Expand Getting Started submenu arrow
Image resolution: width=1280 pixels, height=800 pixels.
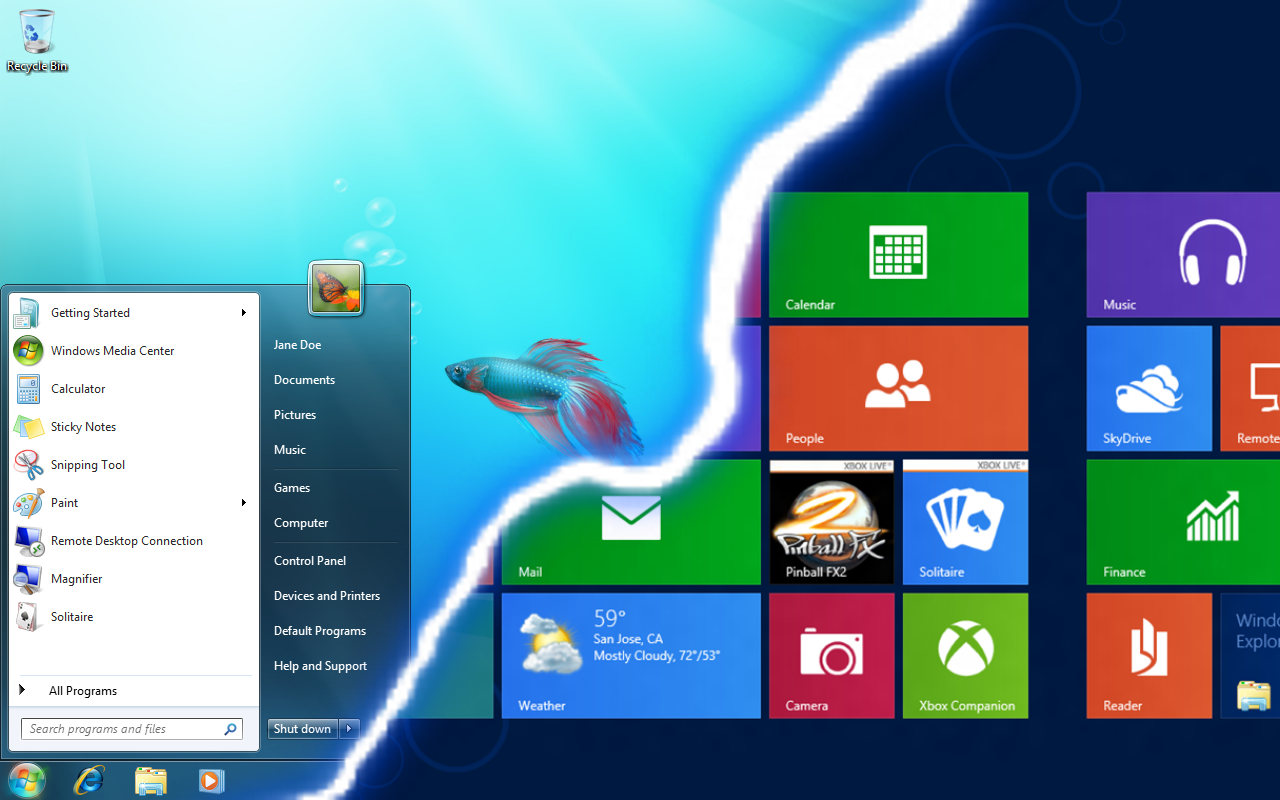click(x=243, y=313)
